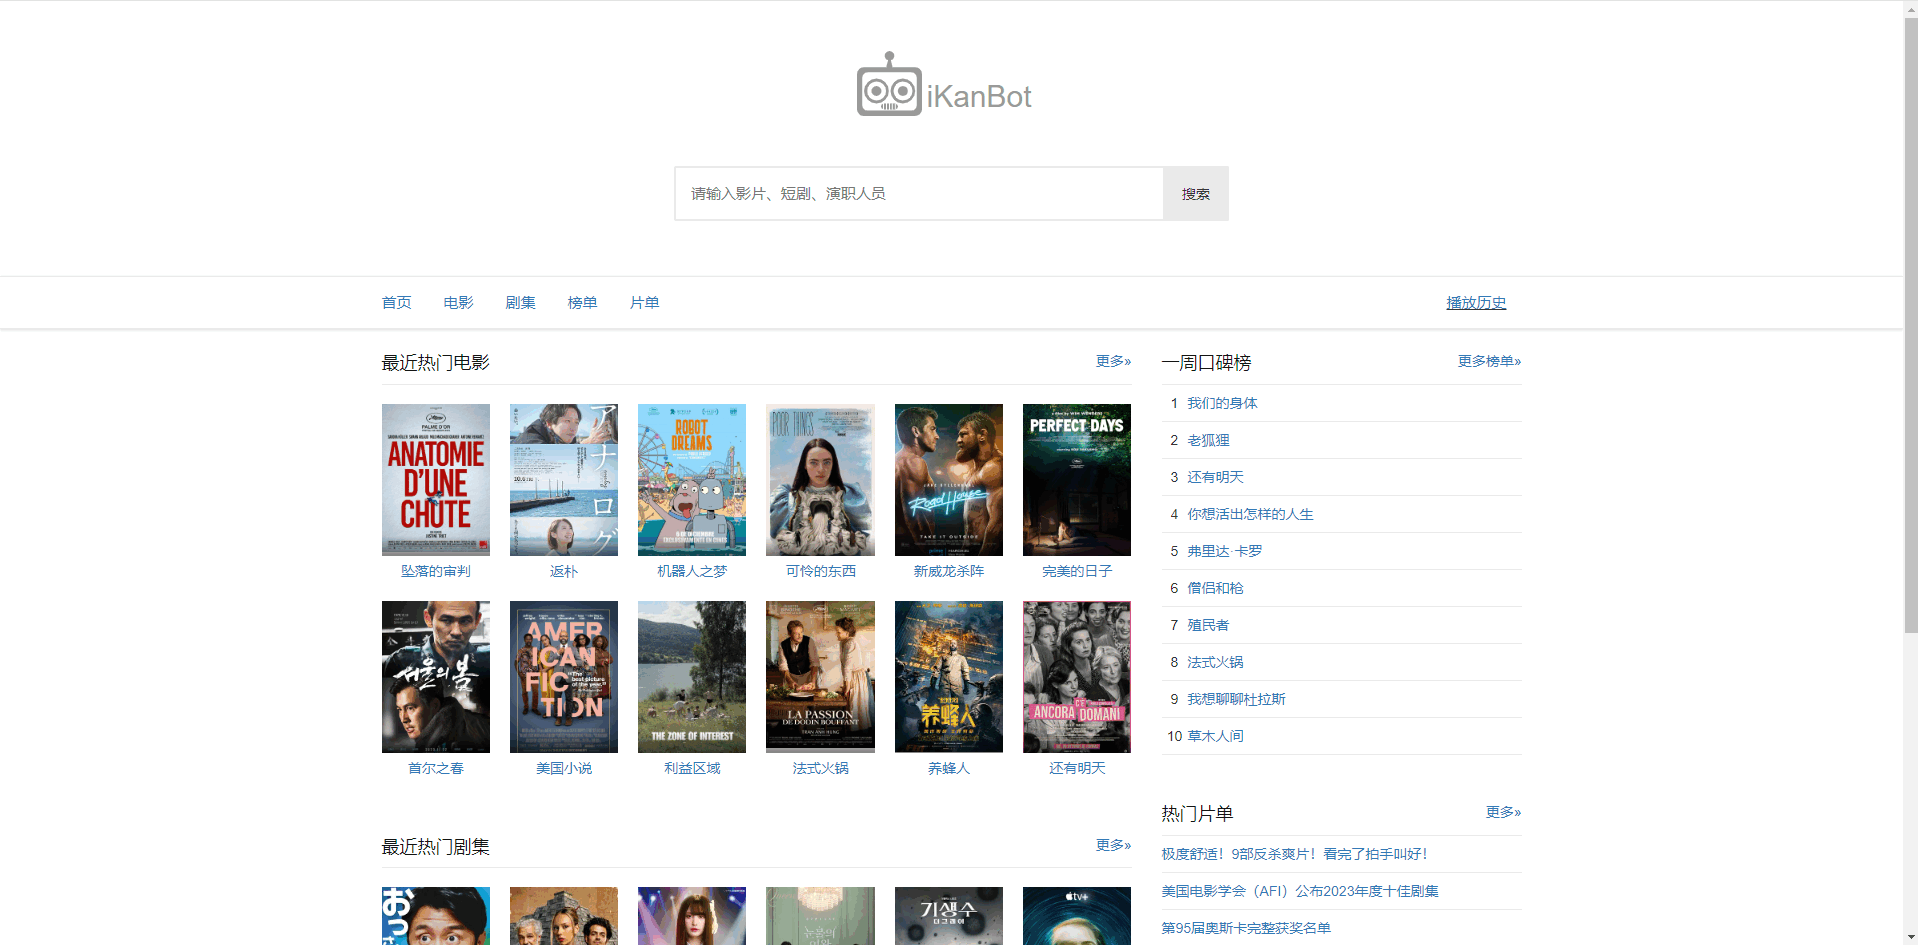Click the 美国小说 title link
Screen dimensions: 1918x945
coord(564,768)
